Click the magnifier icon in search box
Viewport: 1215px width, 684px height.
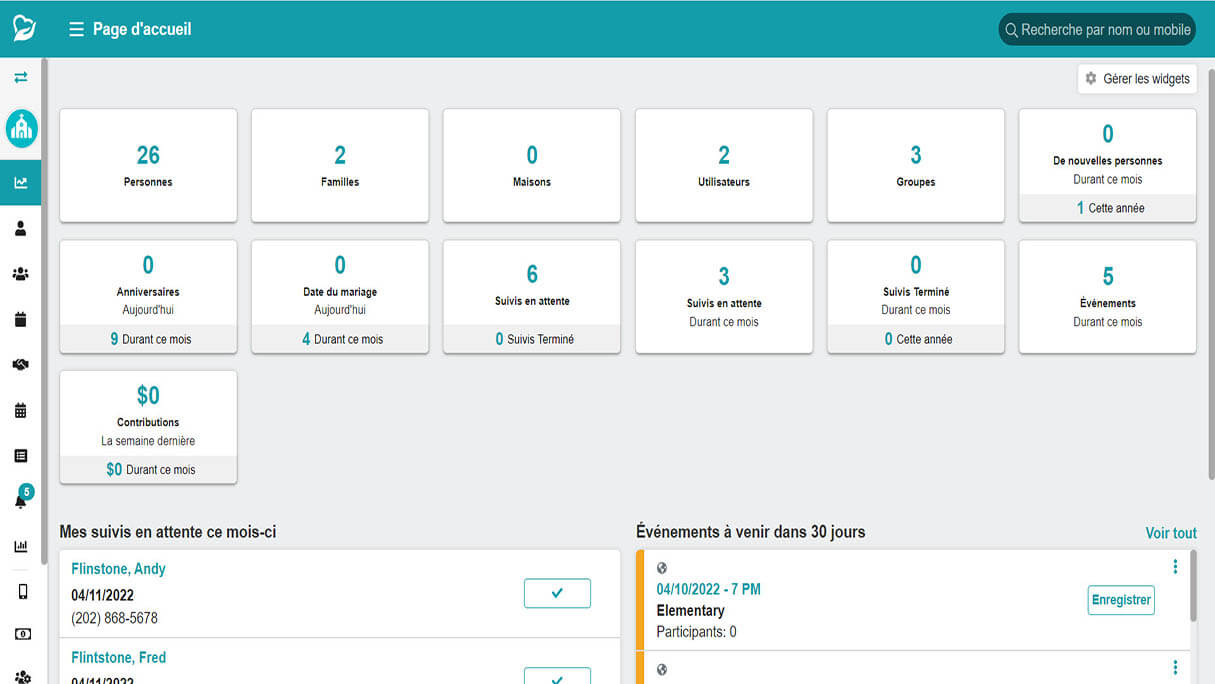coord(1011,30)
